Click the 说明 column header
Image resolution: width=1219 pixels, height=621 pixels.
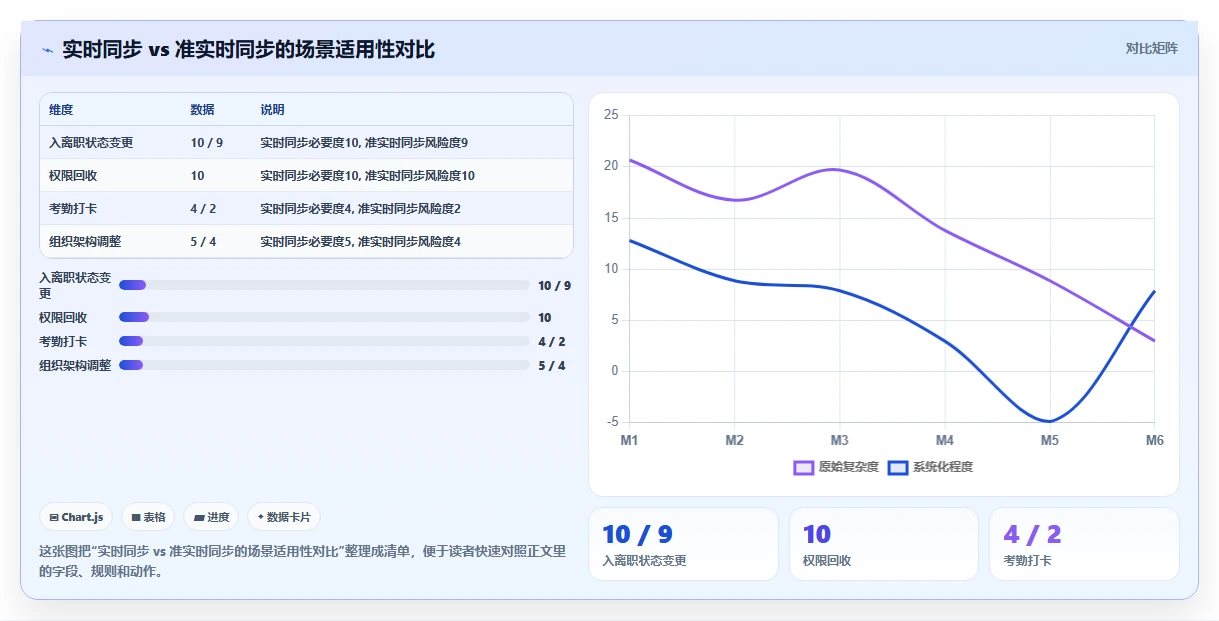(x=273, y=110)
